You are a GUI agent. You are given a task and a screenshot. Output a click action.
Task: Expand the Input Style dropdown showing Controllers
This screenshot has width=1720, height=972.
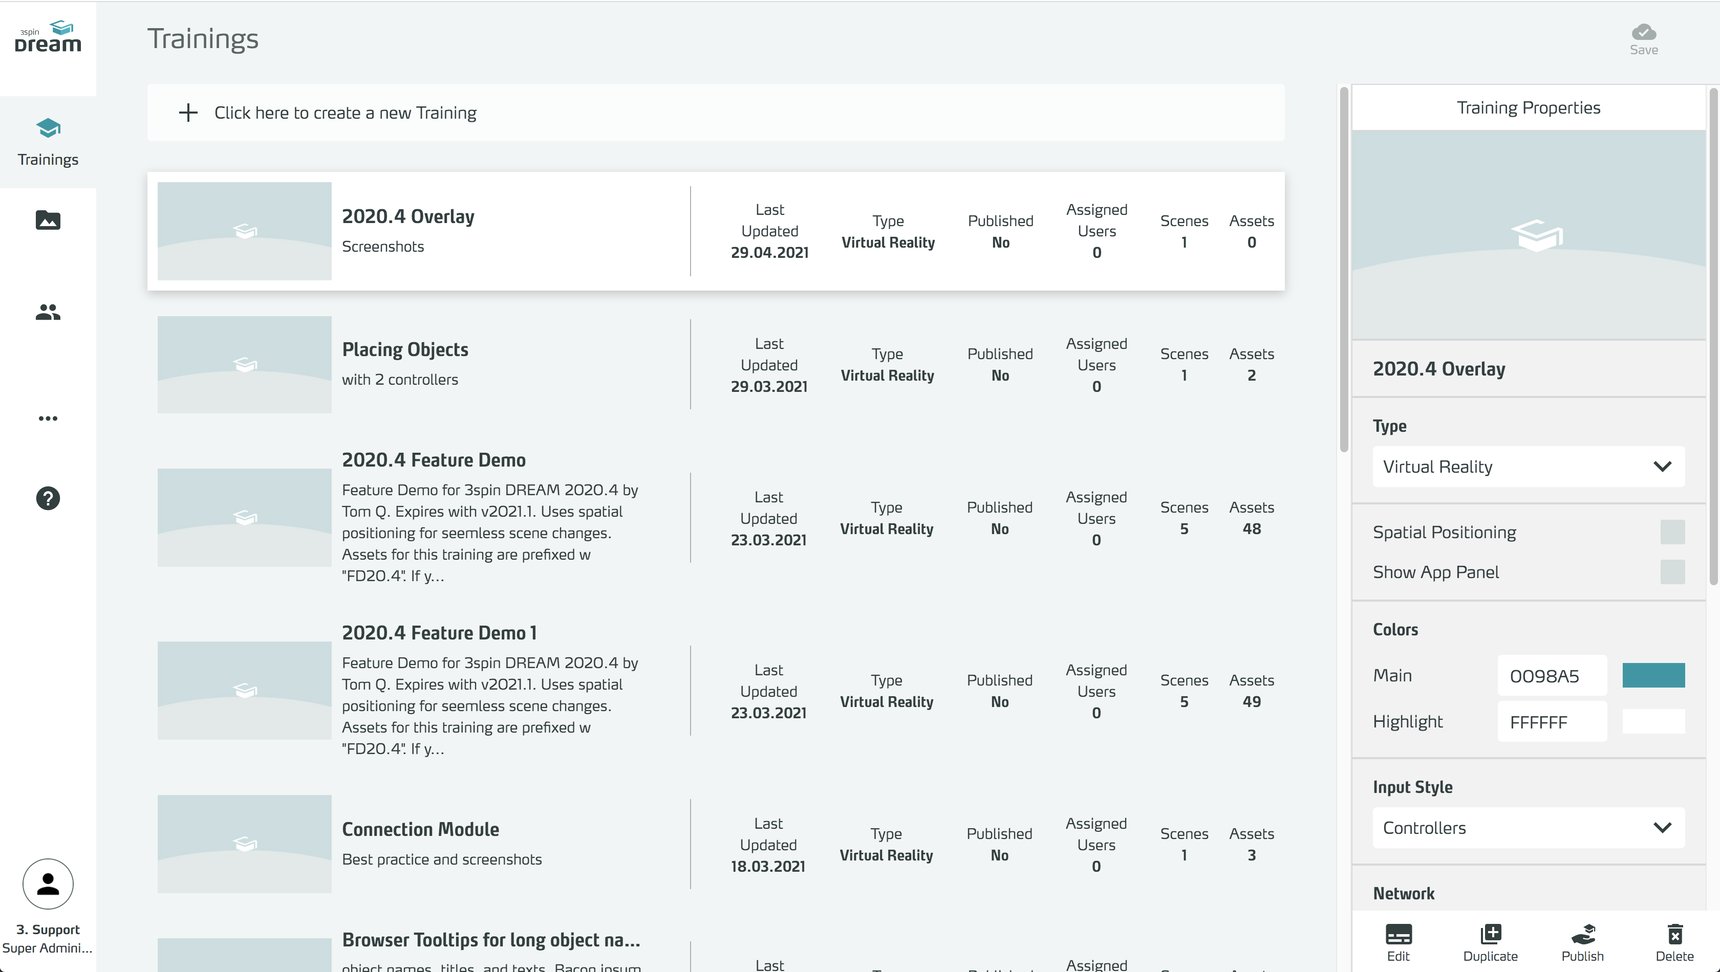[x=1527, y=827]
